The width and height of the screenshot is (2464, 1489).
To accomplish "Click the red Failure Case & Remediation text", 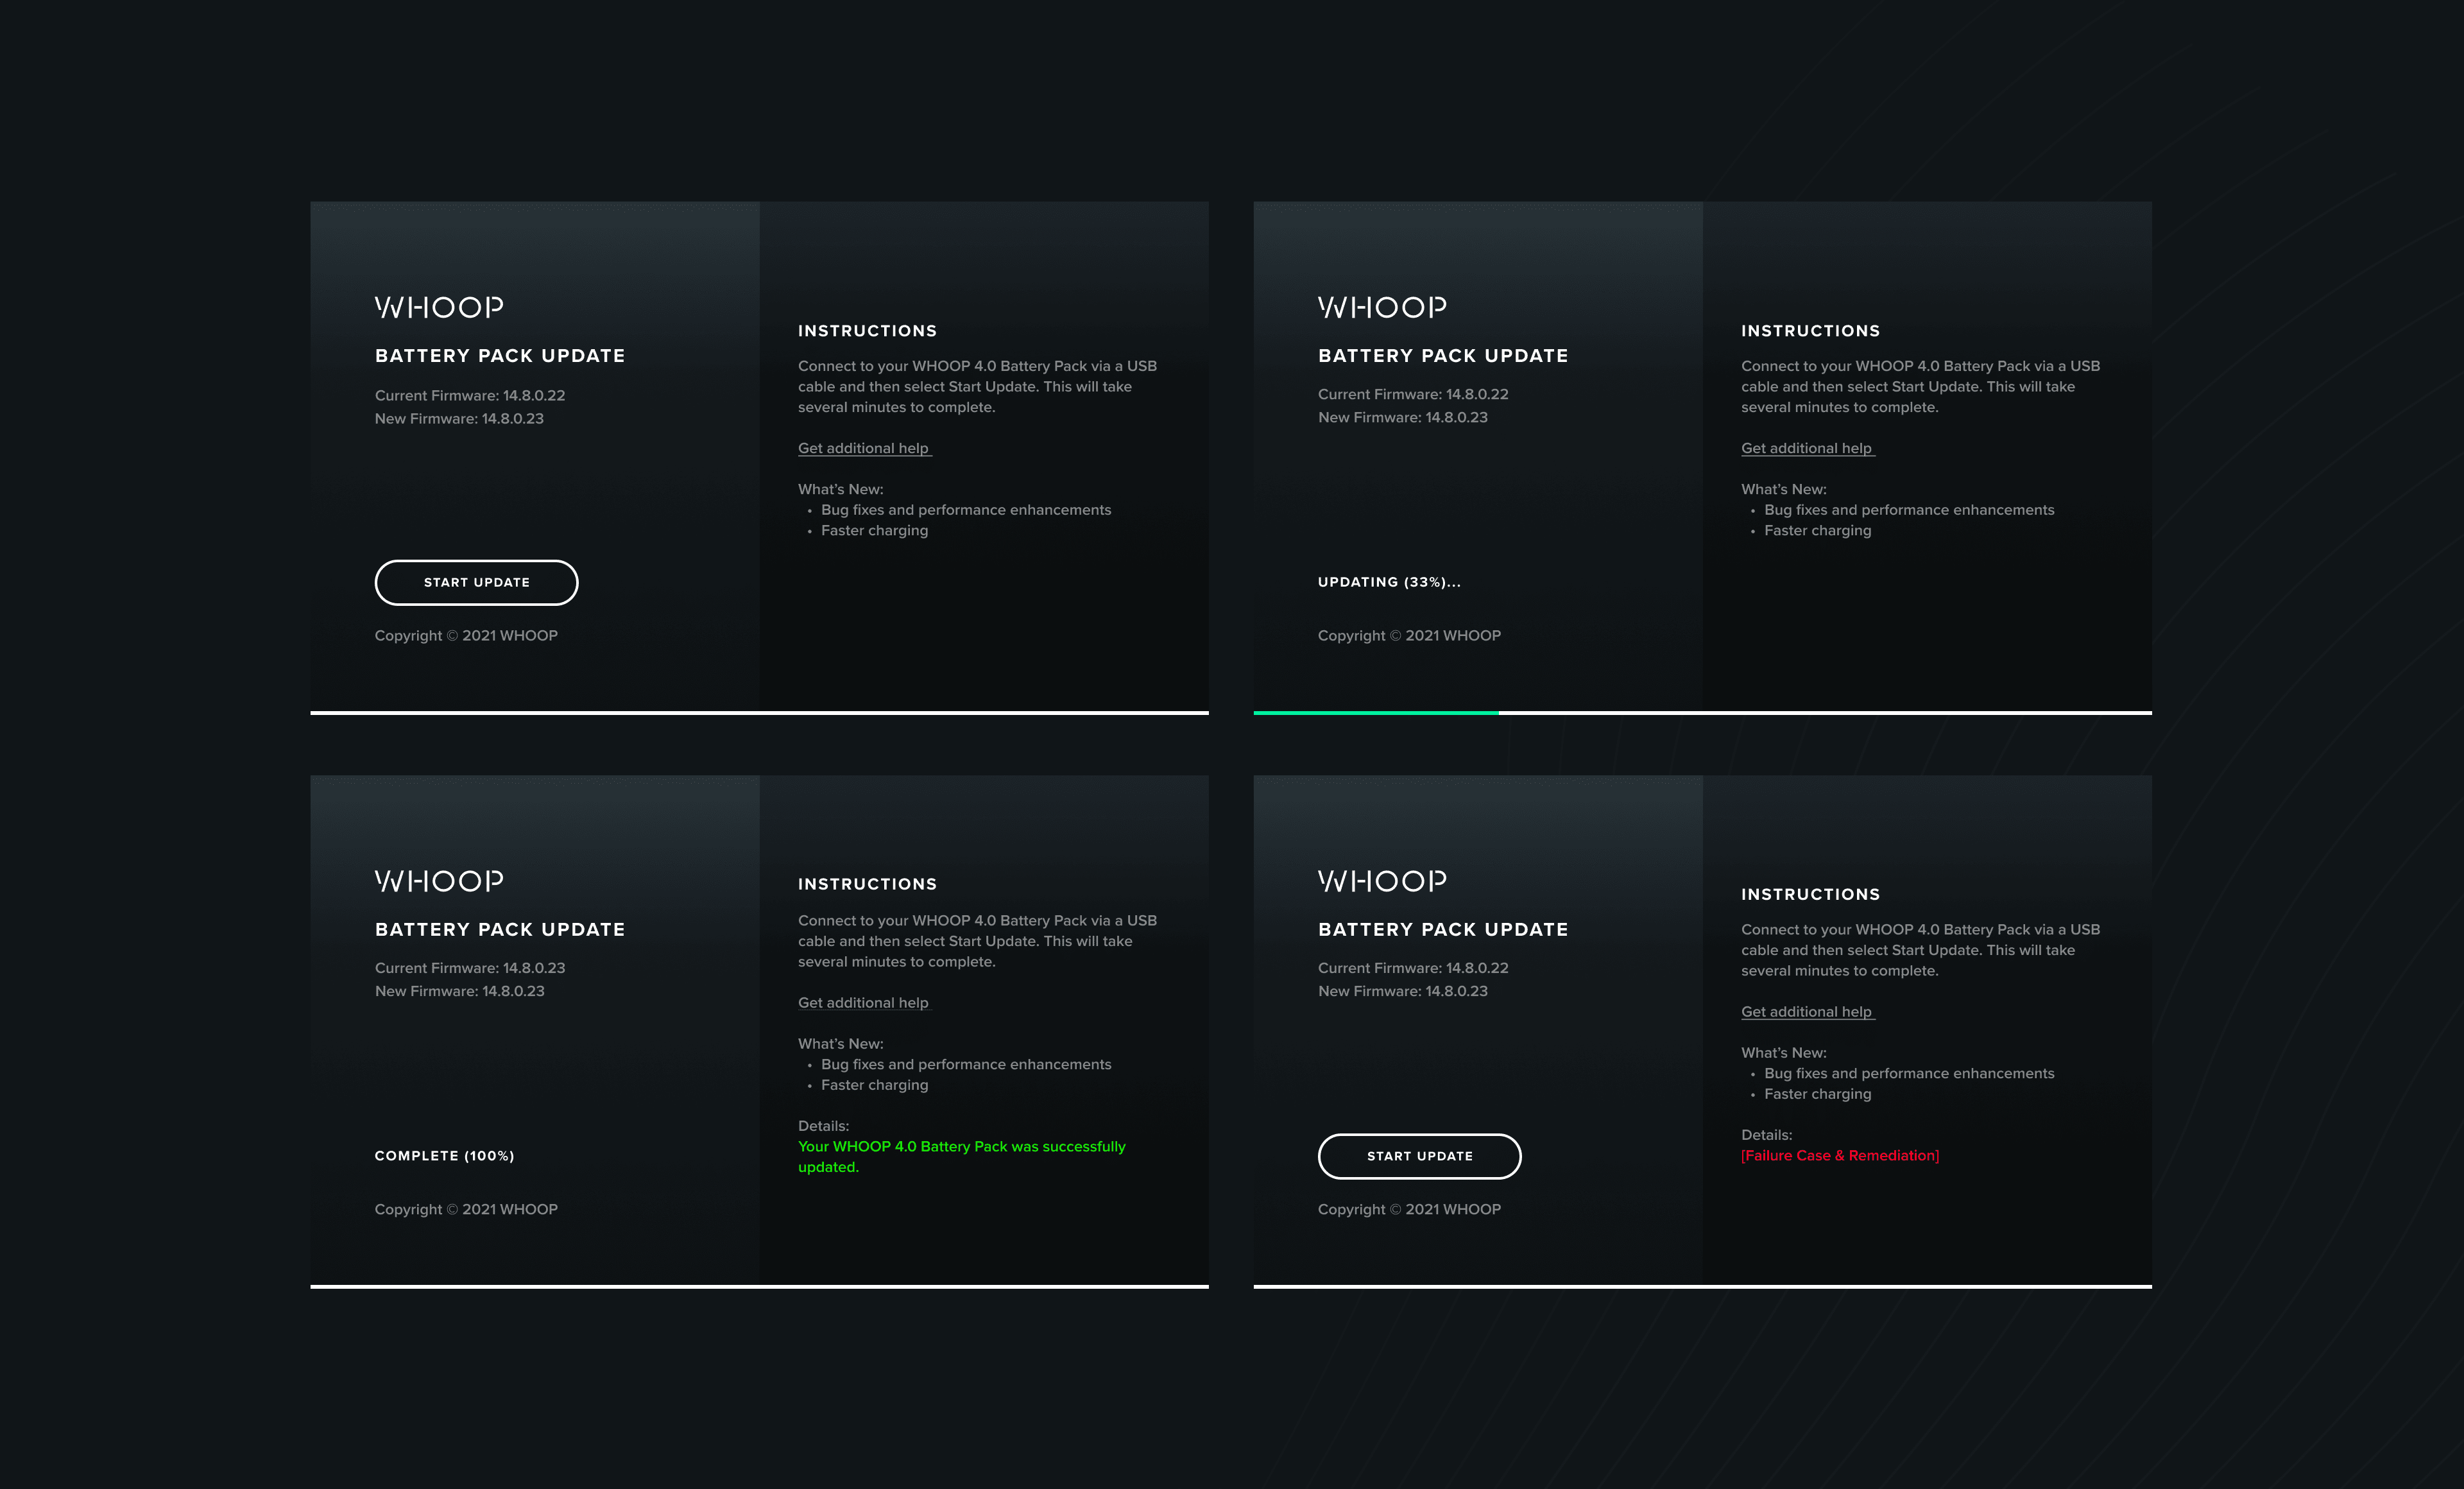I will point(1839,1155).
